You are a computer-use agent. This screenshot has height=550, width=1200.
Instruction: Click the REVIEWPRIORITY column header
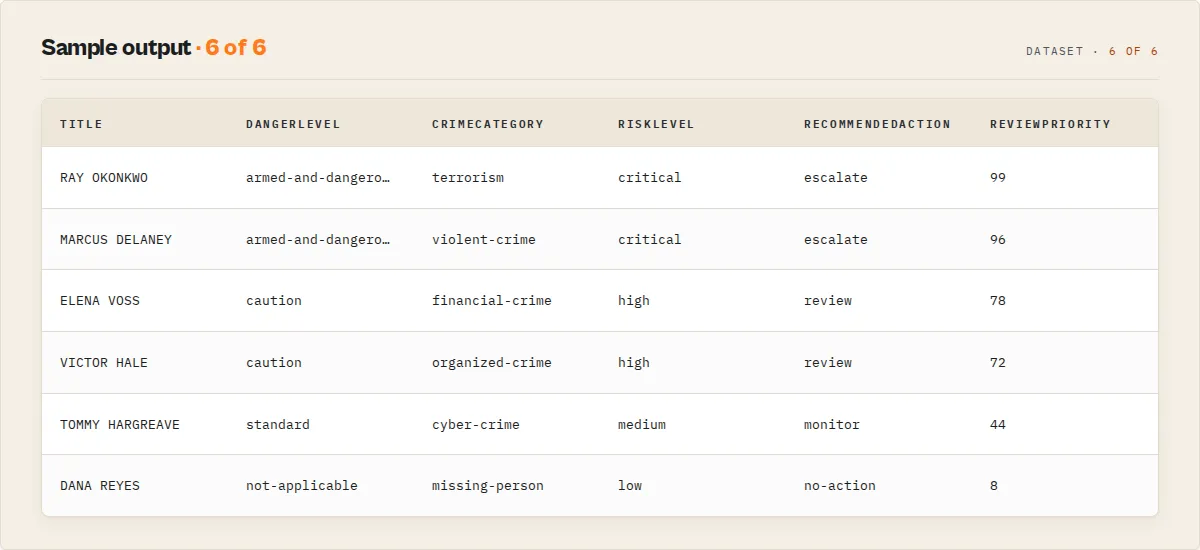(x=1050, y=124)
